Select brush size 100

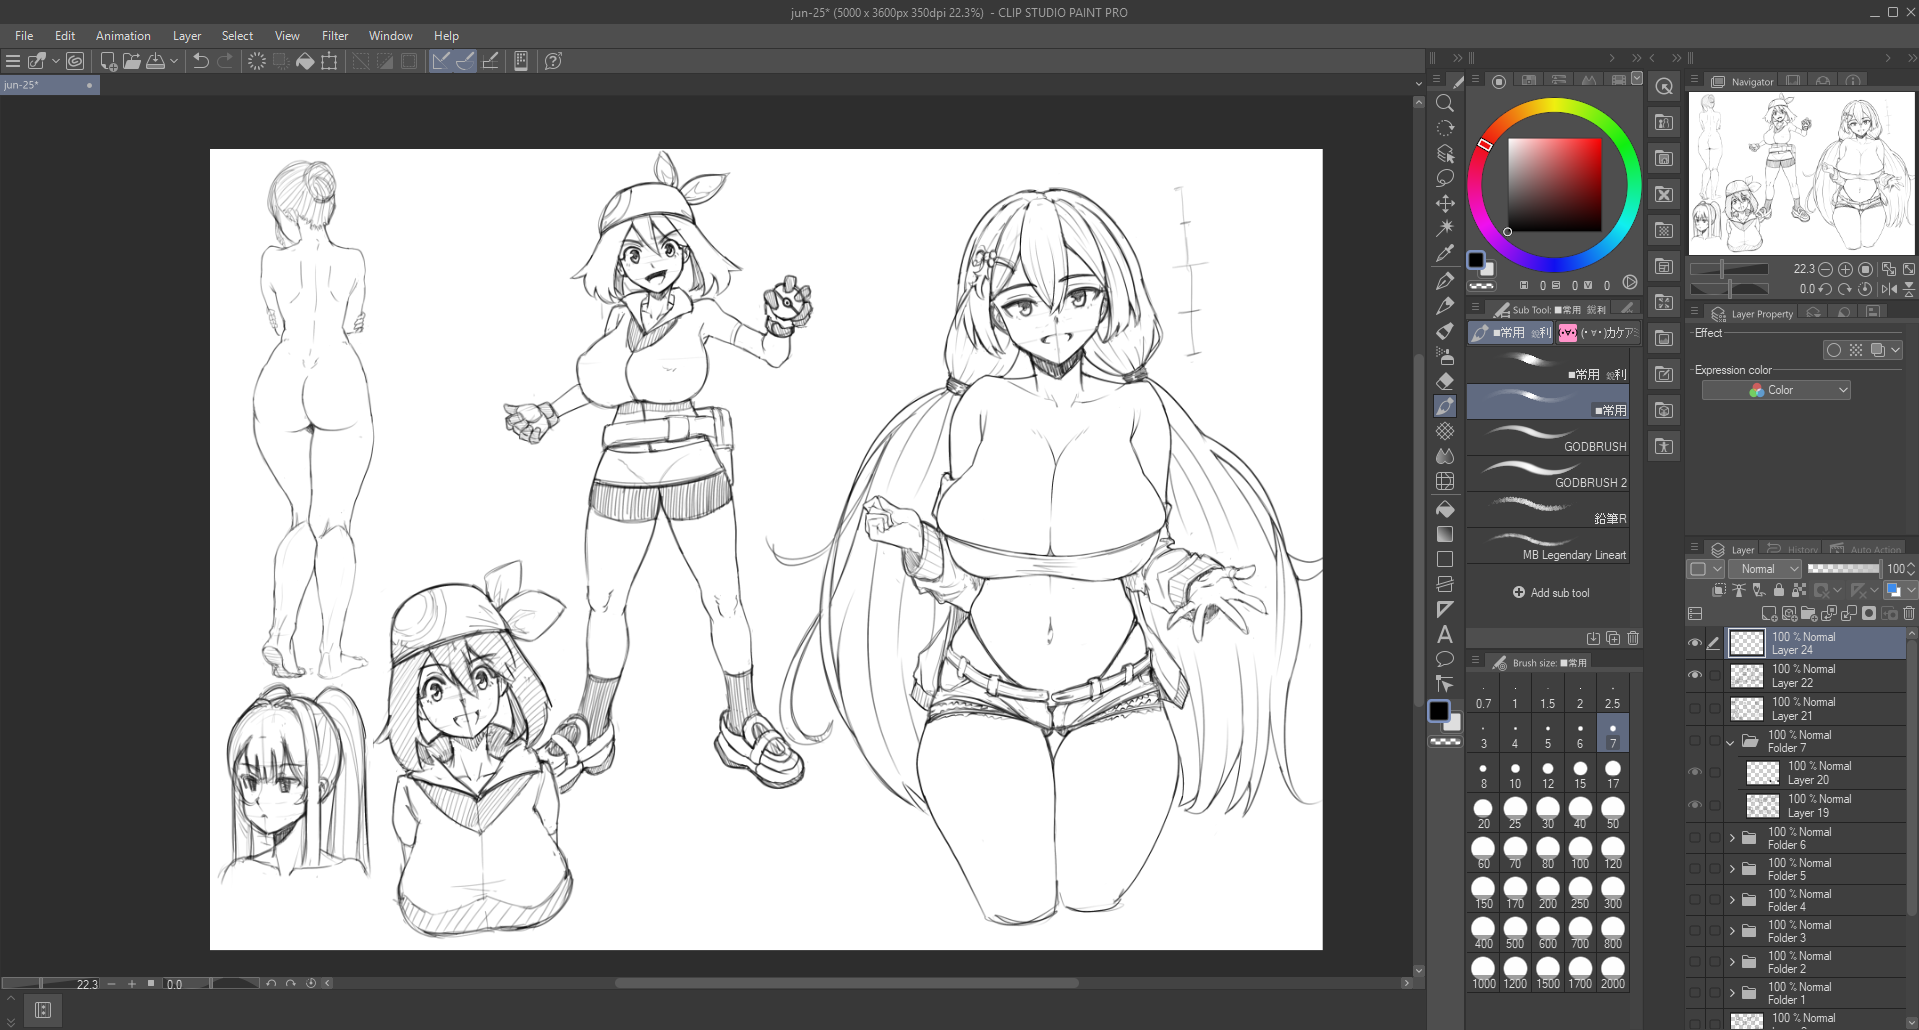(x=1580, y=855)
